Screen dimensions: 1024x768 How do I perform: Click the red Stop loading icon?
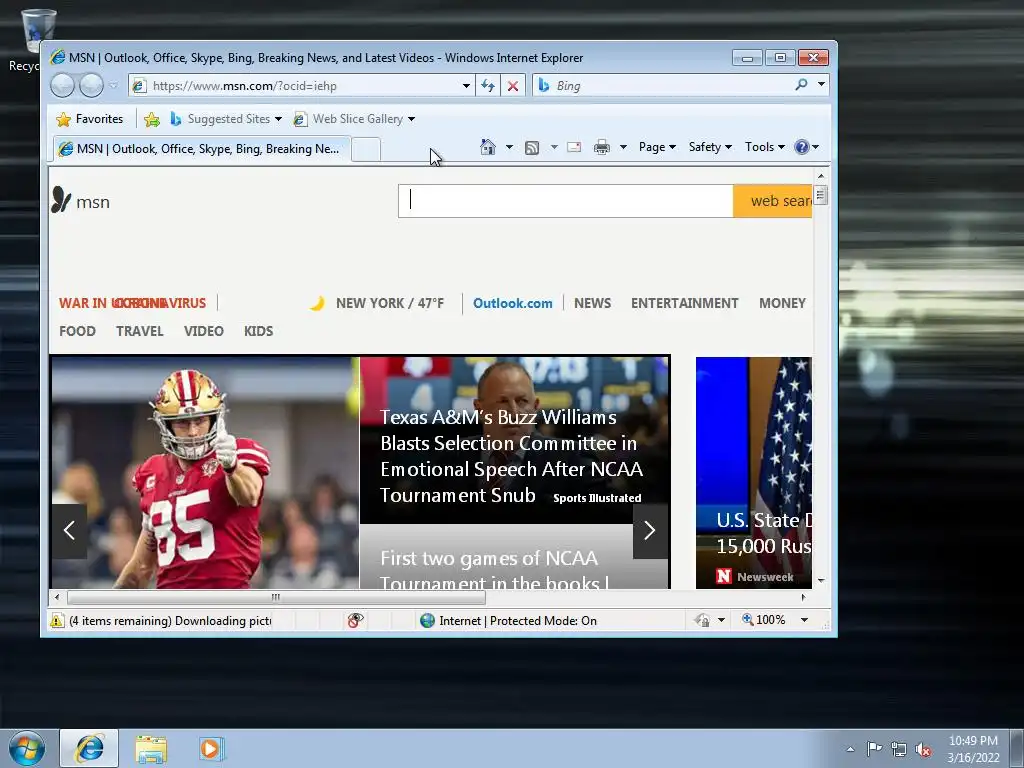pyautogui.click(x=513, y=86)
